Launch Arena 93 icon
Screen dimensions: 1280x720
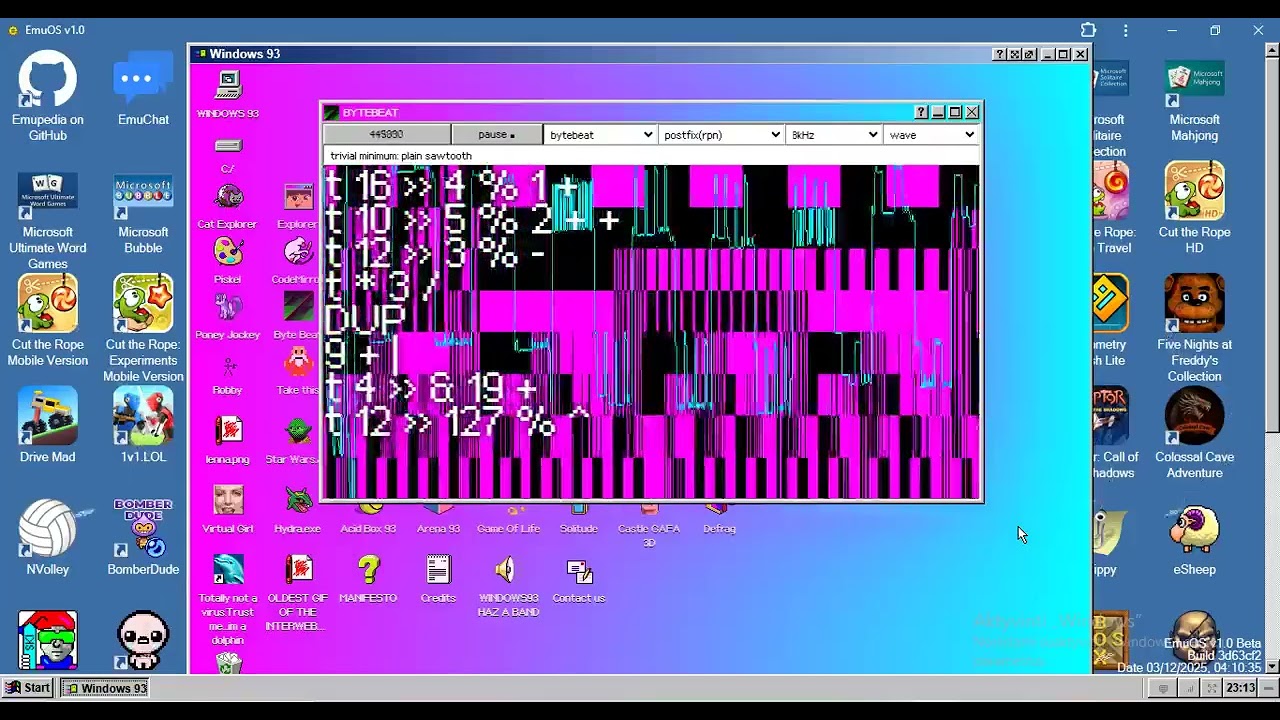click(438, 520)
